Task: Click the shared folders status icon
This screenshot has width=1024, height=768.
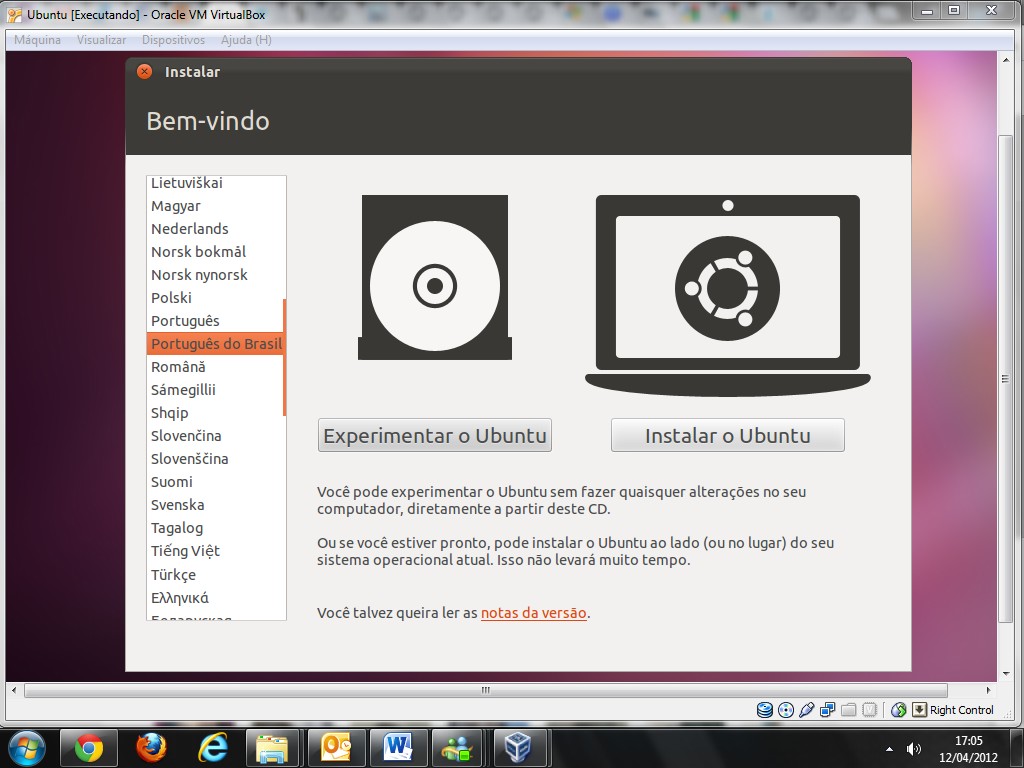Action: click(849, 710)
